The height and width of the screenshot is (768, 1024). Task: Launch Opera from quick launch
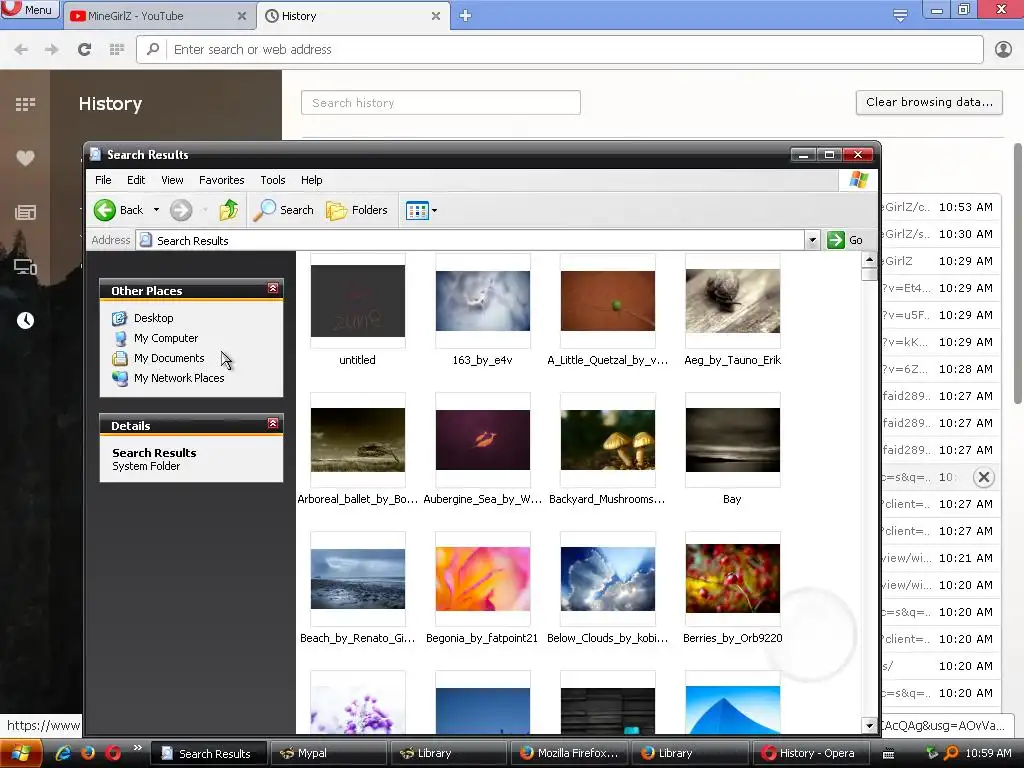(113, 753)
